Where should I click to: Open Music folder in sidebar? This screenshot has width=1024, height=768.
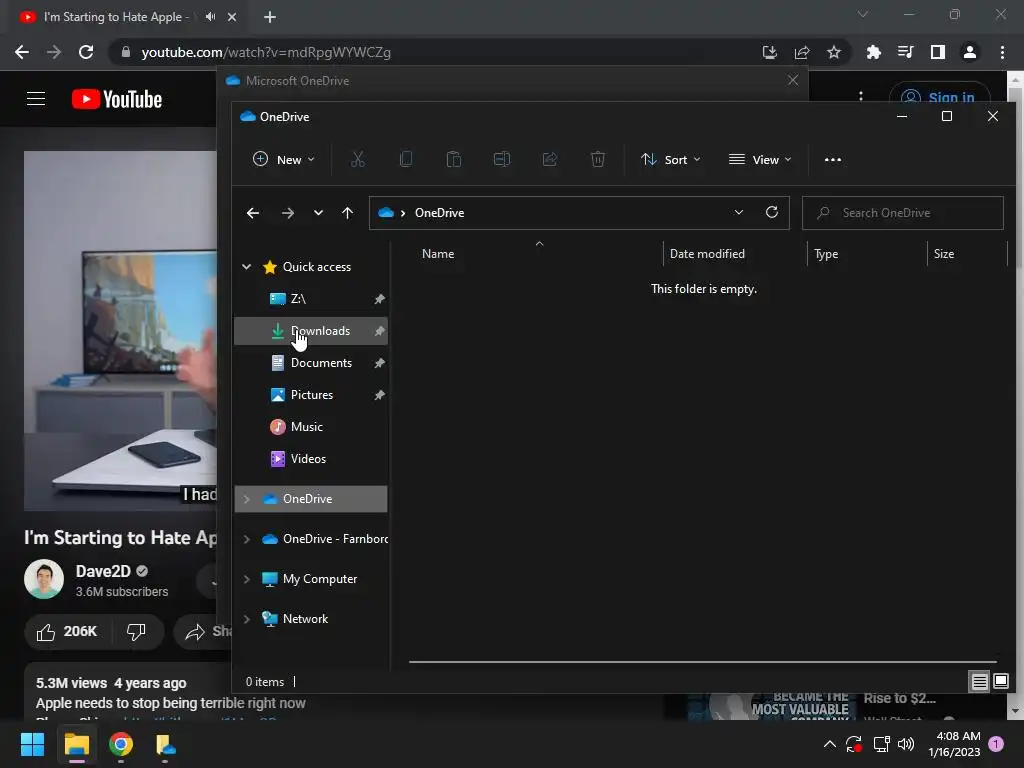[x=311, y=426]
